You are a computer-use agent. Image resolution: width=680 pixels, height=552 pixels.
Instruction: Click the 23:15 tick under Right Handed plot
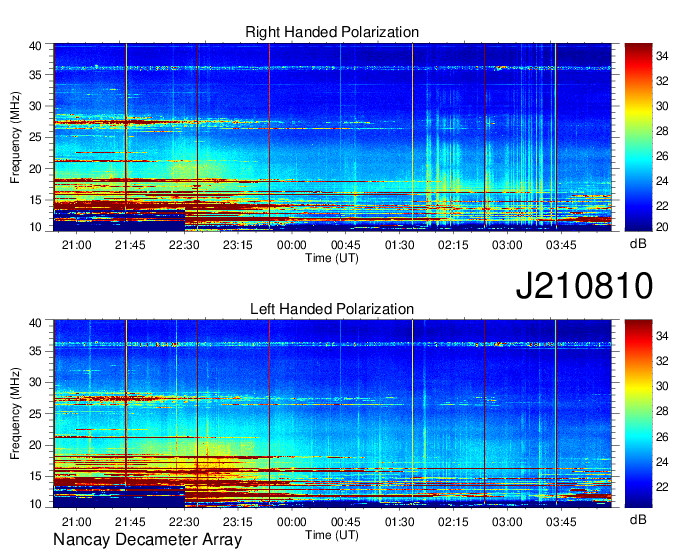point(238,245)
